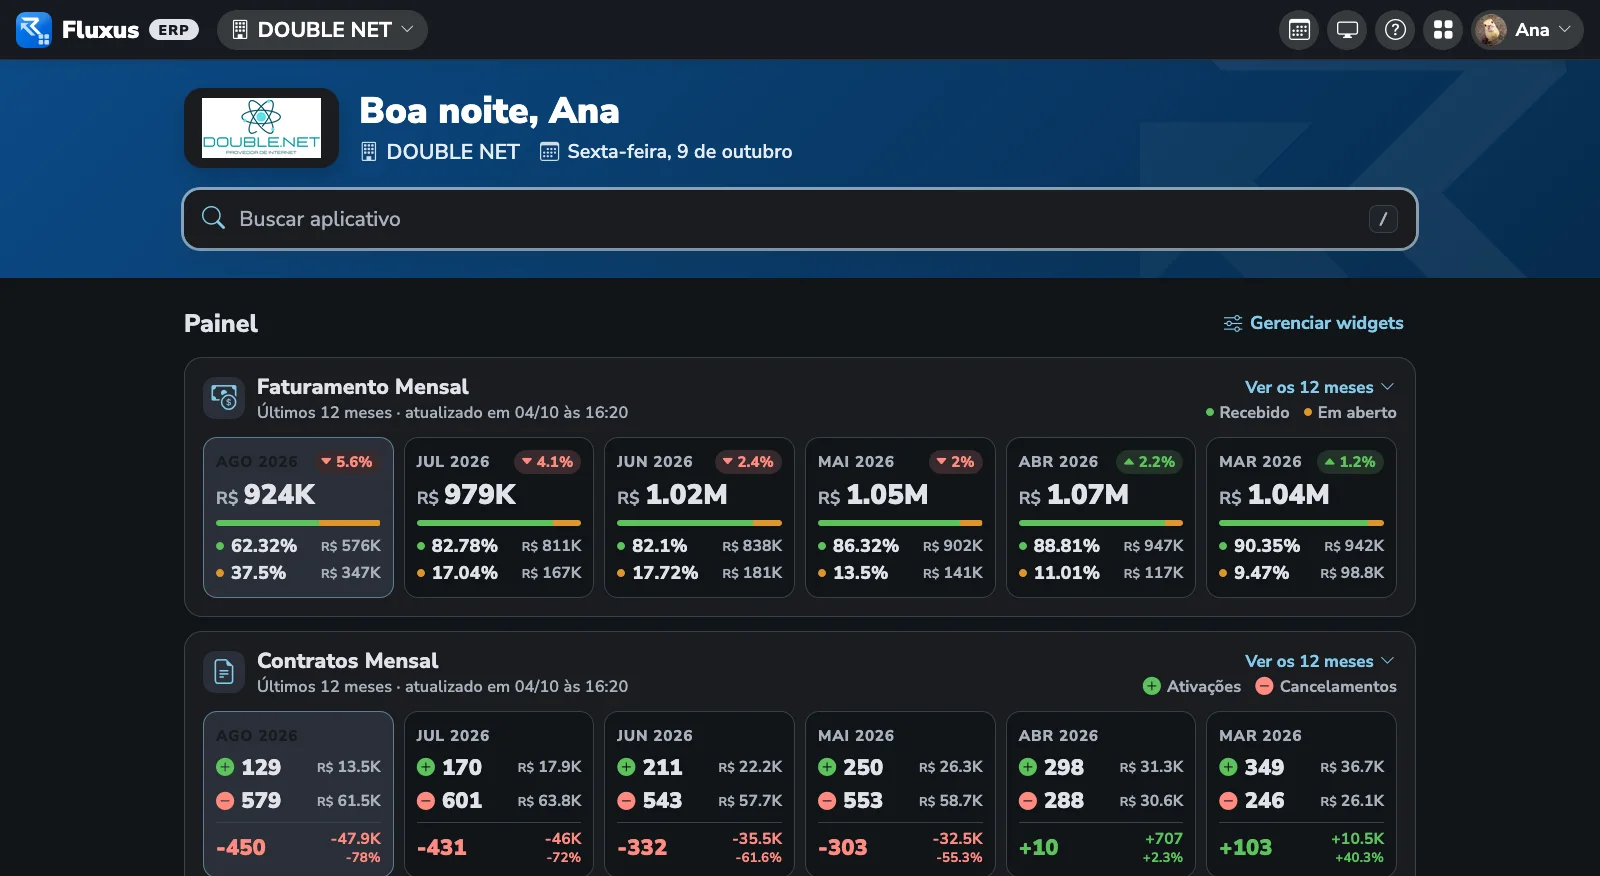Click the Faturamento Mensal widget icon
The height and width of the screenshot is (876, 1600).
(224, 398)
